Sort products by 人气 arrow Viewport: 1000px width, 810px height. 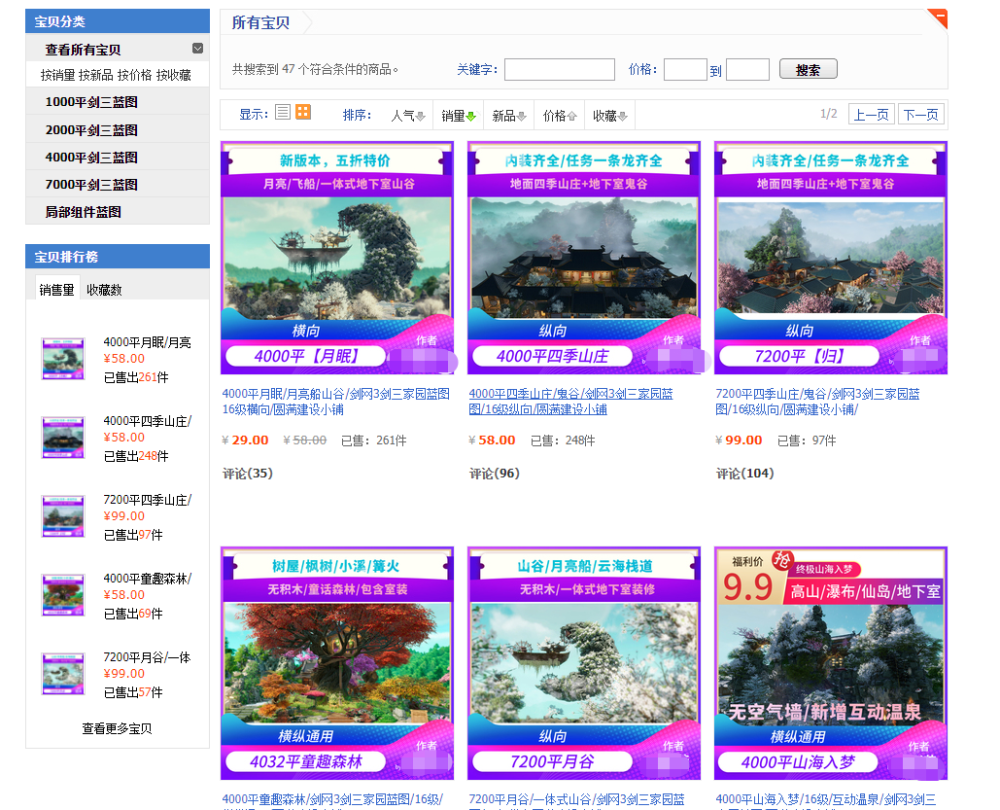pyautogui.click(x=420, y=116)
